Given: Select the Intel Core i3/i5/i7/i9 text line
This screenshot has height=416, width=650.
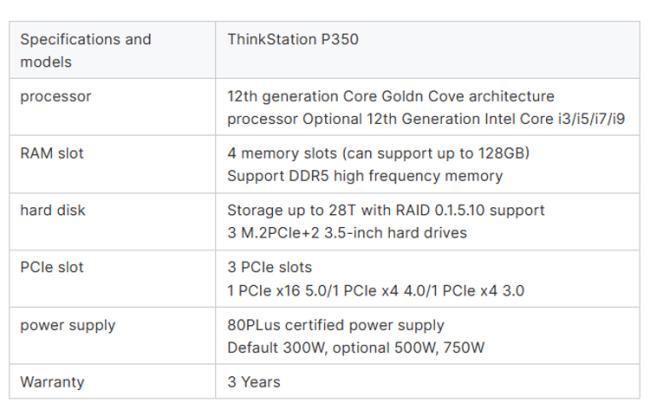Looking at the screenshot, I should point(426,119).
